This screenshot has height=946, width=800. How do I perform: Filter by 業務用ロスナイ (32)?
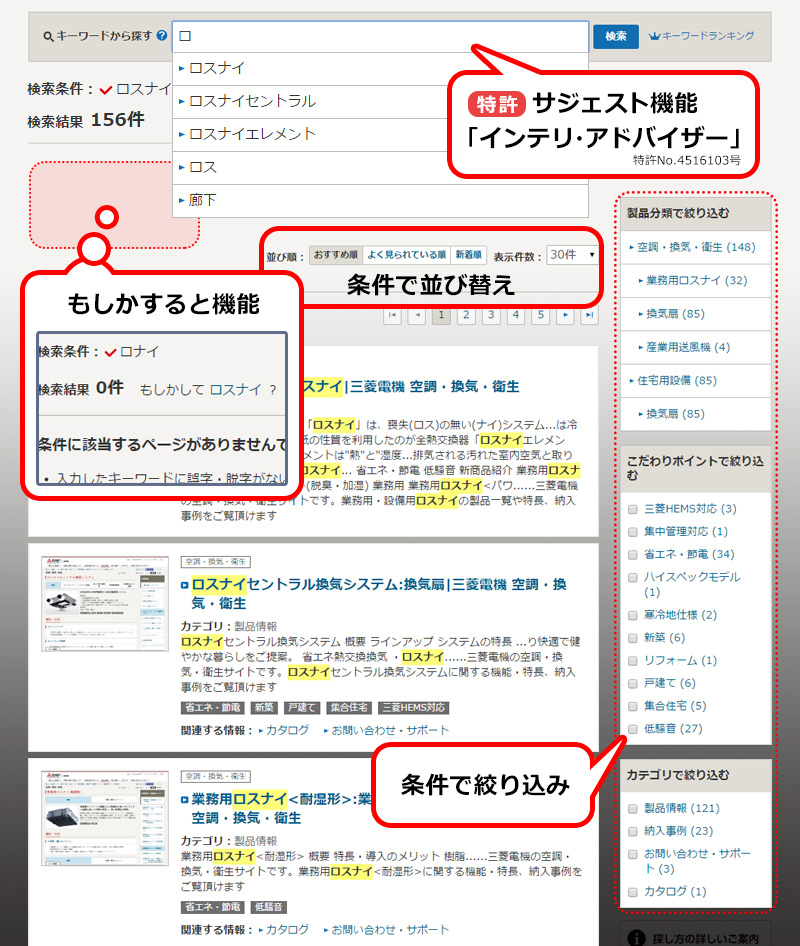coord(696,281)
